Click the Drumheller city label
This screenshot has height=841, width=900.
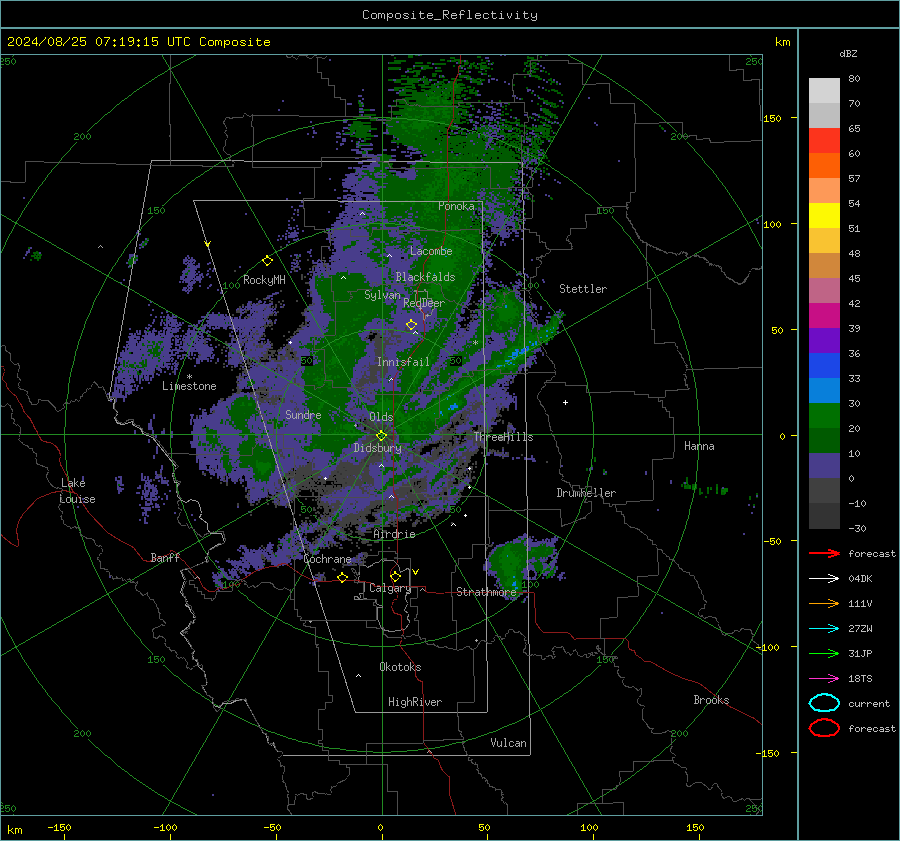point(586,493)
